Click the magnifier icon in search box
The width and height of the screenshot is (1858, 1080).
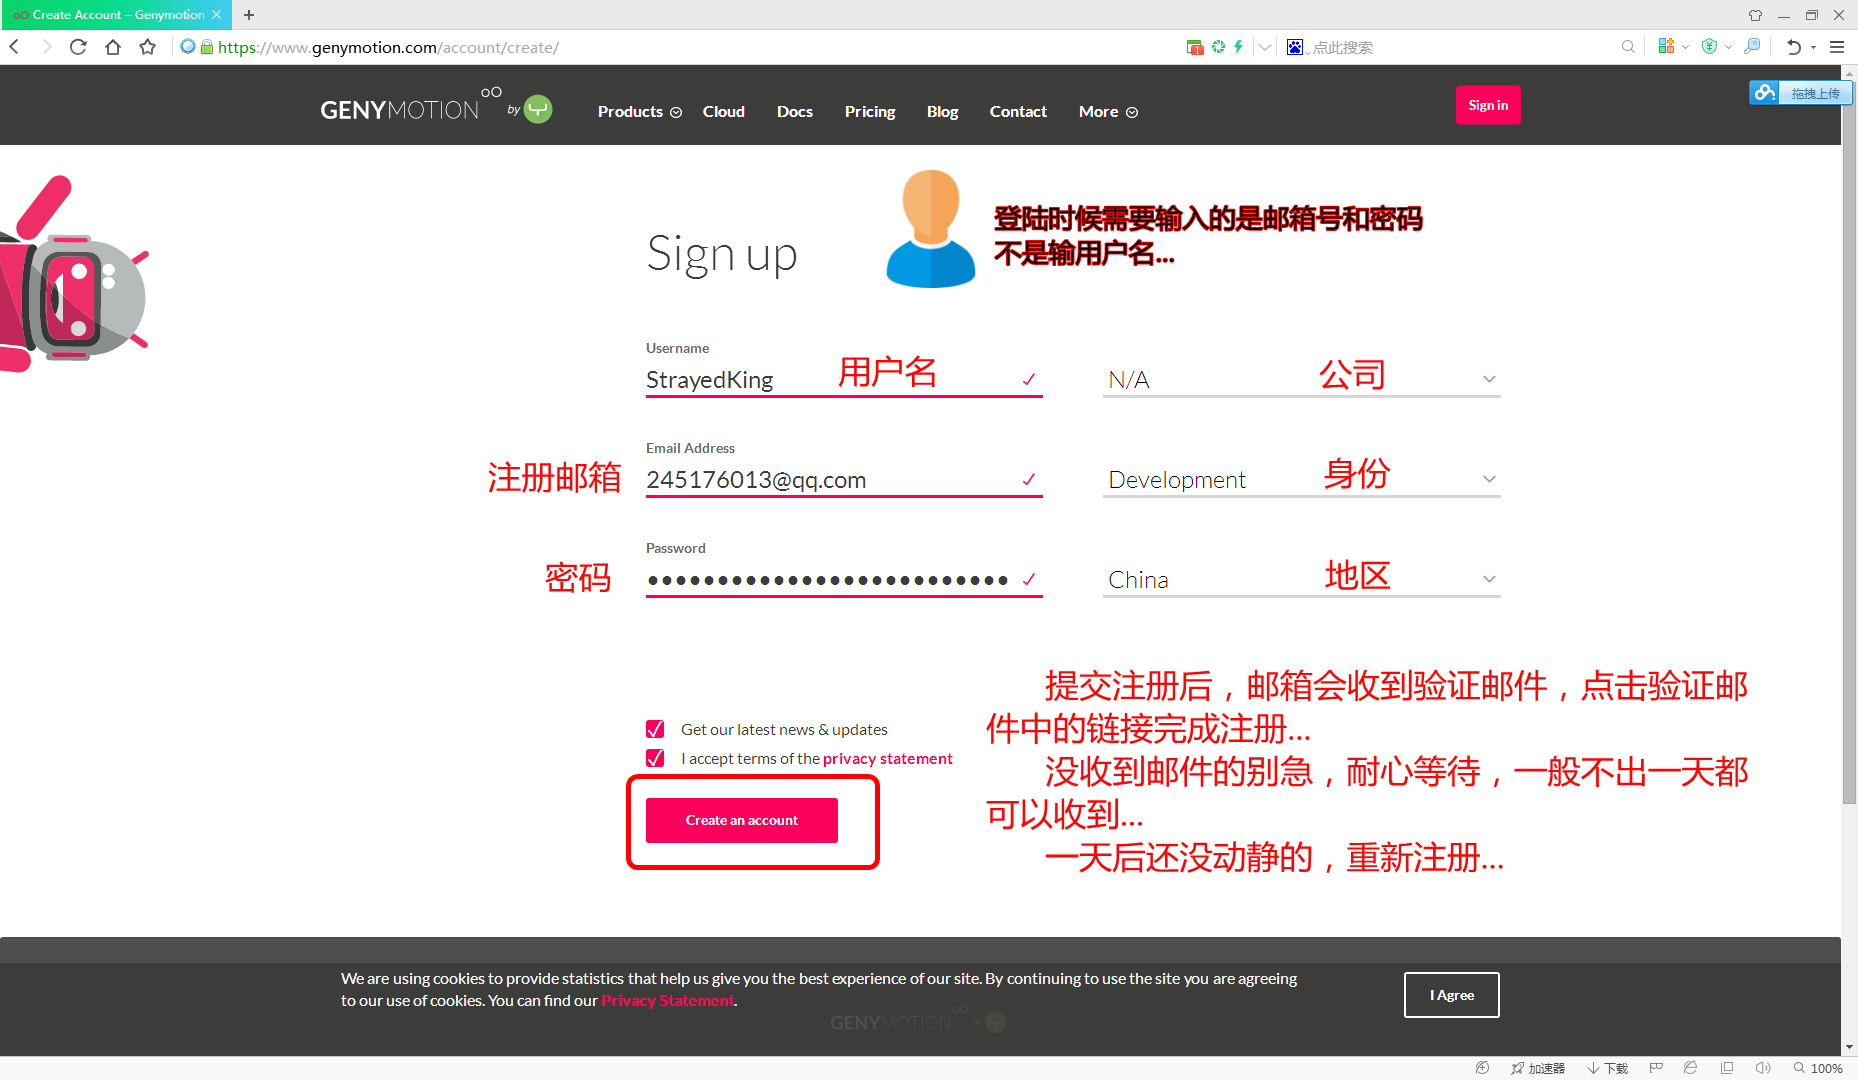pyautogui.click(x=1628, y=47)
